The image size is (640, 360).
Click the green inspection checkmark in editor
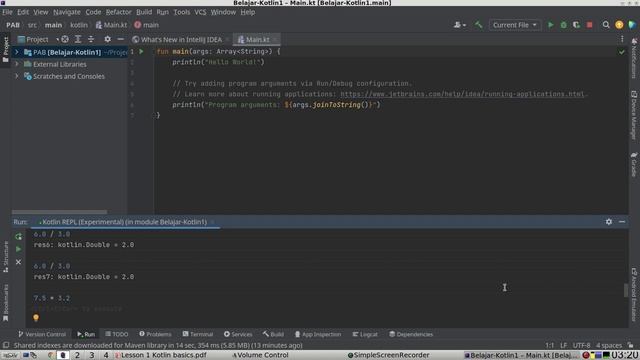coord(621,52)
